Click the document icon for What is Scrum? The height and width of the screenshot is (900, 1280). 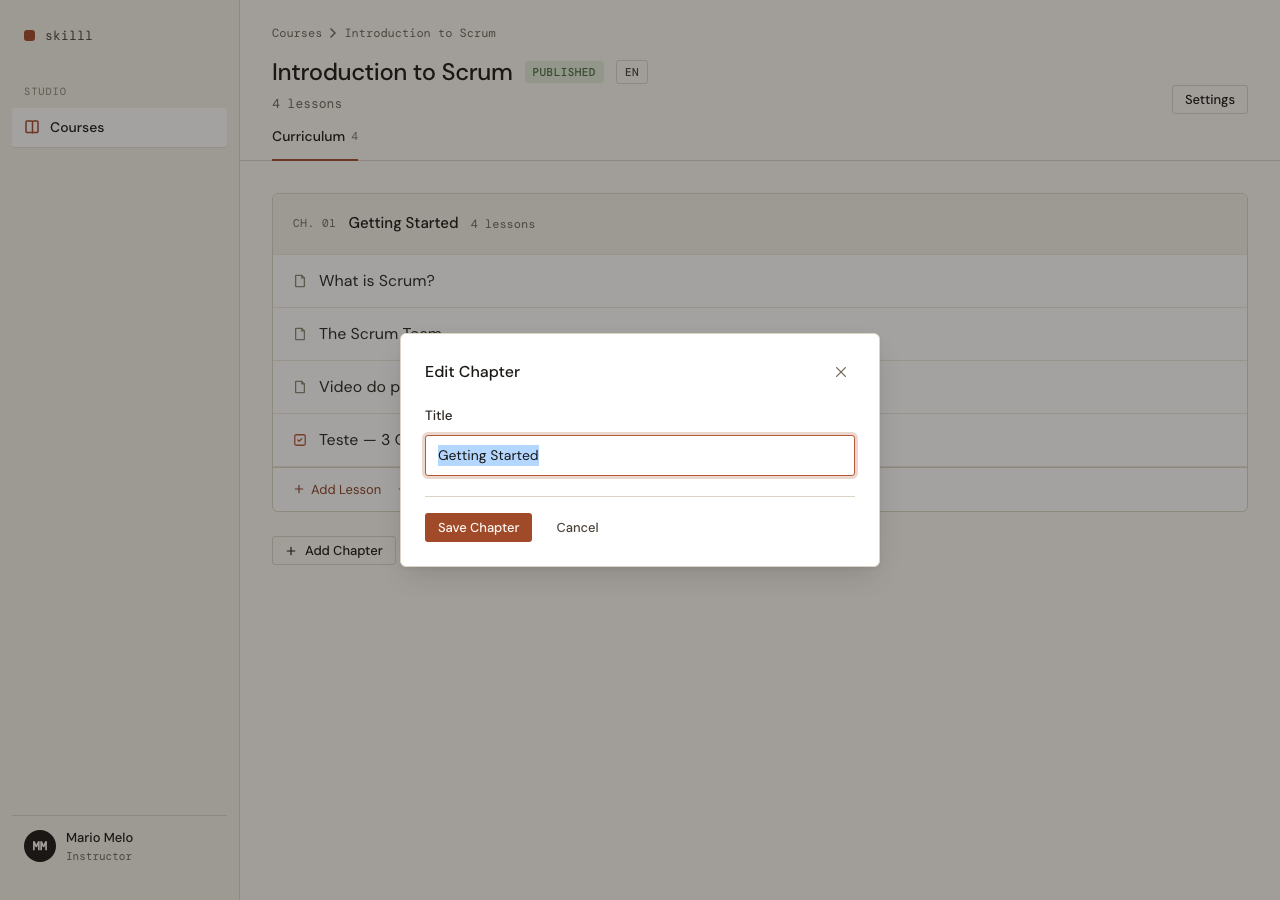point(300,281)
